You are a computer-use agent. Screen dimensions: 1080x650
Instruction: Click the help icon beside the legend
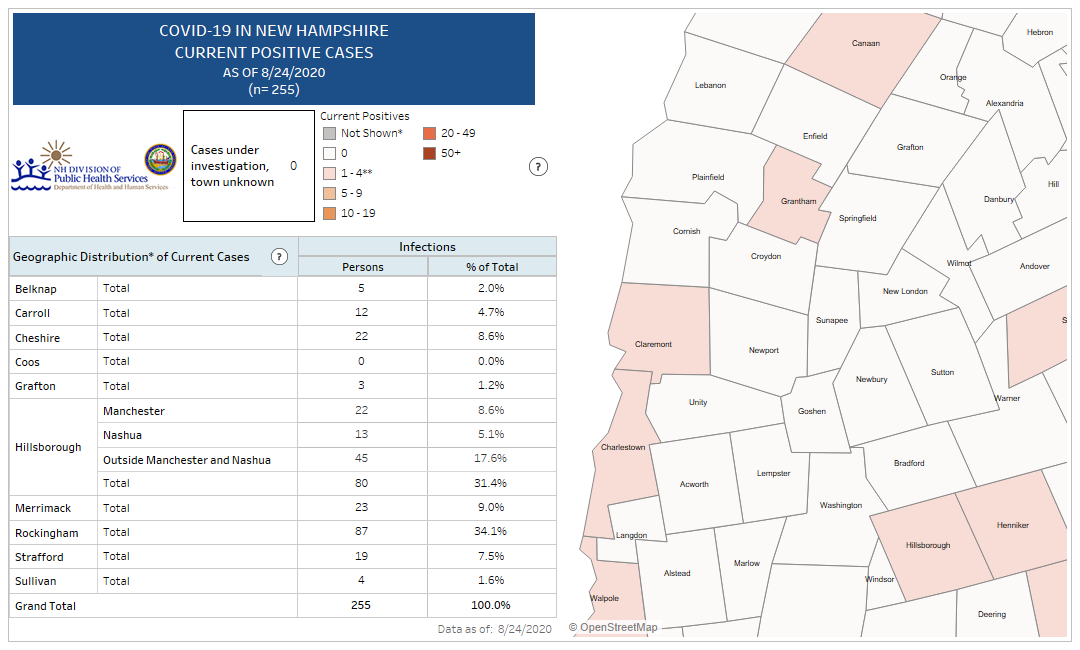(x=538, y=167)
